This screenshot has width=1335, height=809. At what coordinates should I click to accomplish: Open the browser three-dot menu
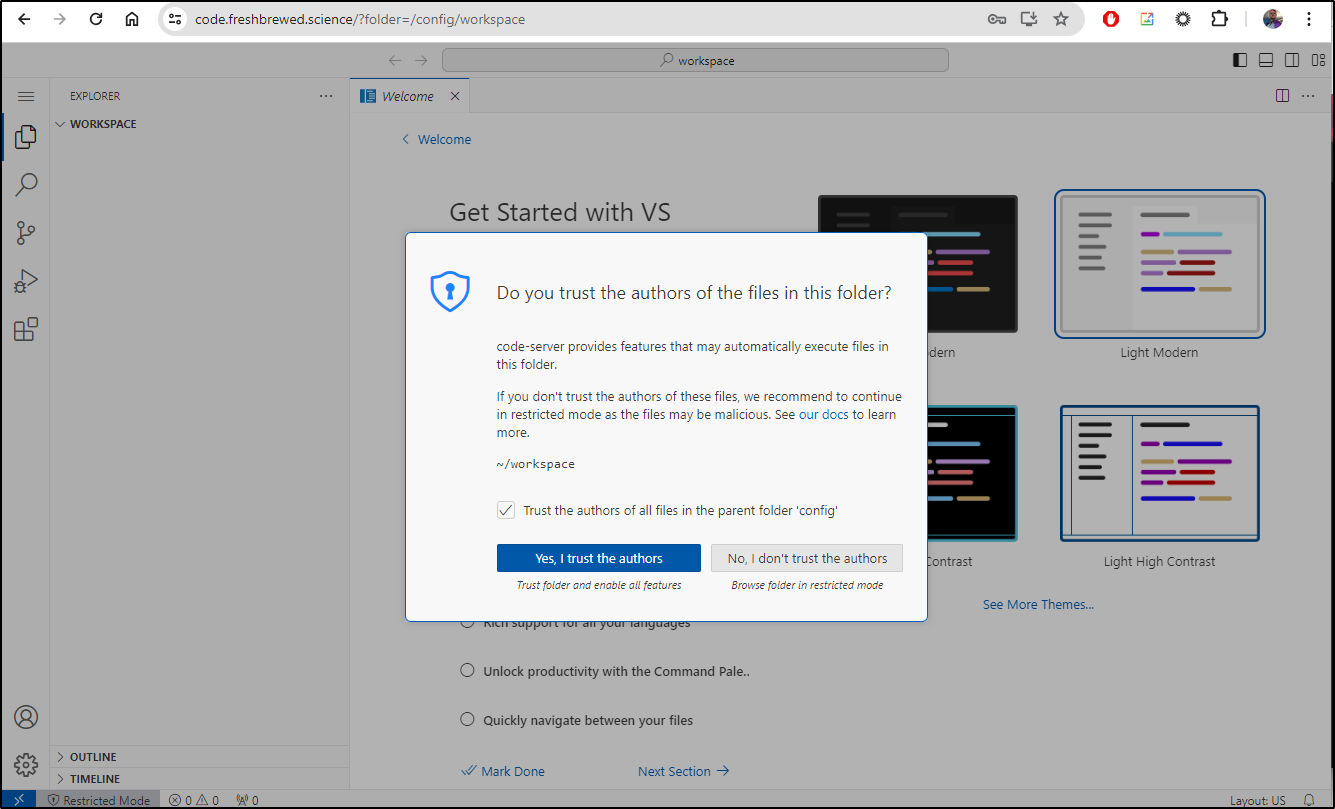pyautogui.click(x=1309, y=19)
